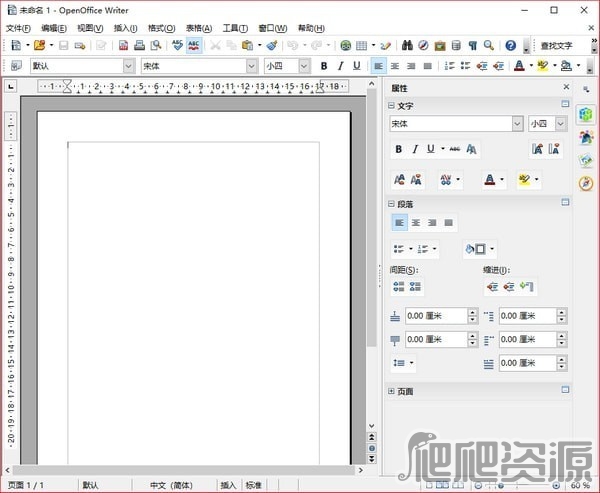Open the 视图(V) menu

(90, 28)
